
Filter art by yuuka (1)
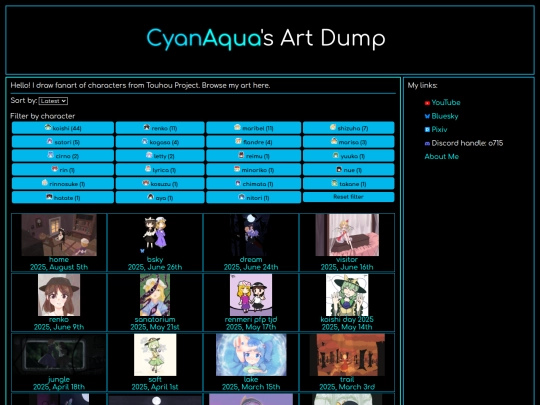[349, 156]
